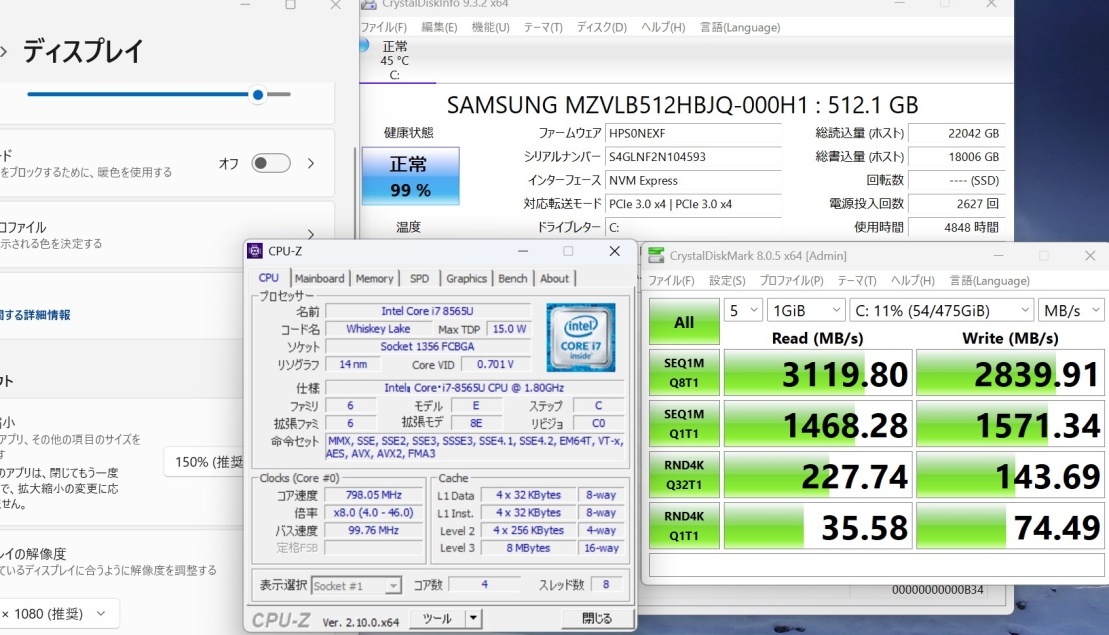Open ファイル(F) menu in CrystalDiskInfo
Image resolution: width=1109 pixels, height=635 pixels.
click(384, 28)
